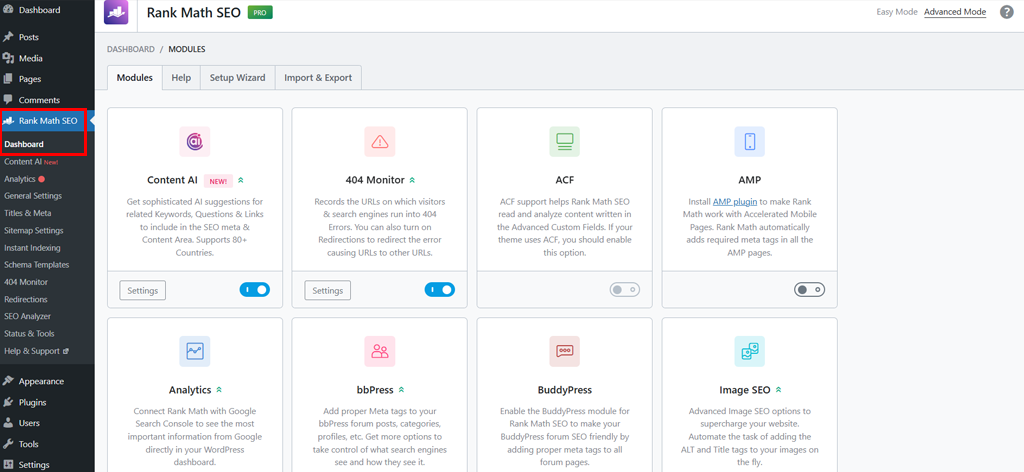The image size is (1024, 472).
Task: Open Redirections submenu item
Action: click(x=25, y=299)
